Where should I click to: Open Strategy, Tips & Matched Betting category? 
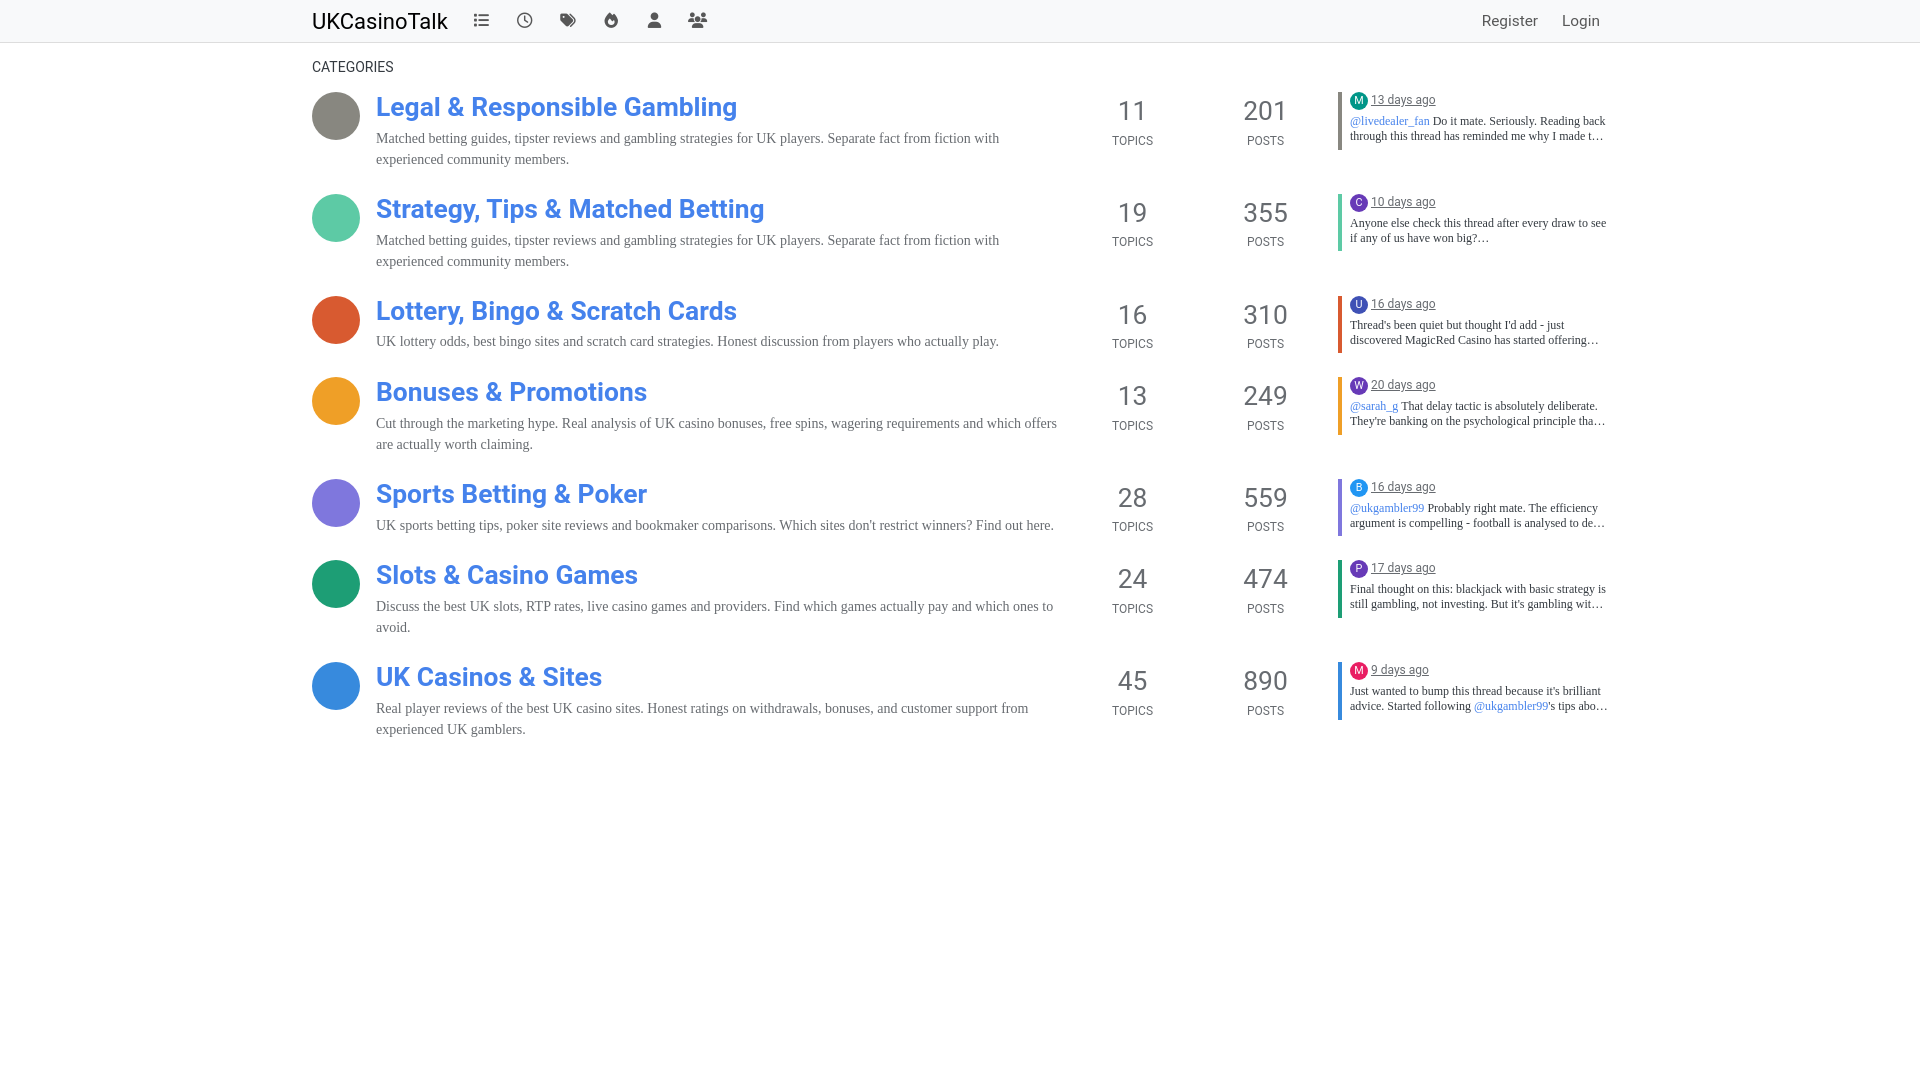pos(570,209)
